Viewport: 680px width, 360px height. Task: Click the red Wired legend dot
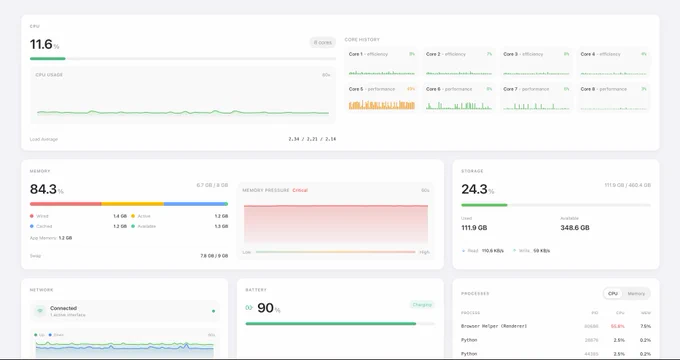(32, 216)
